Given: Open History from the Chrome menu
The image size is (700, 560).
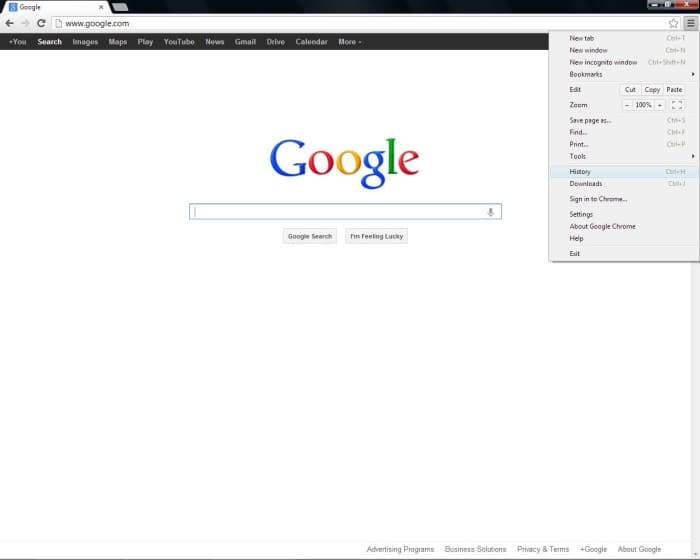Looking at the screenshot, I should pos(624,171).
